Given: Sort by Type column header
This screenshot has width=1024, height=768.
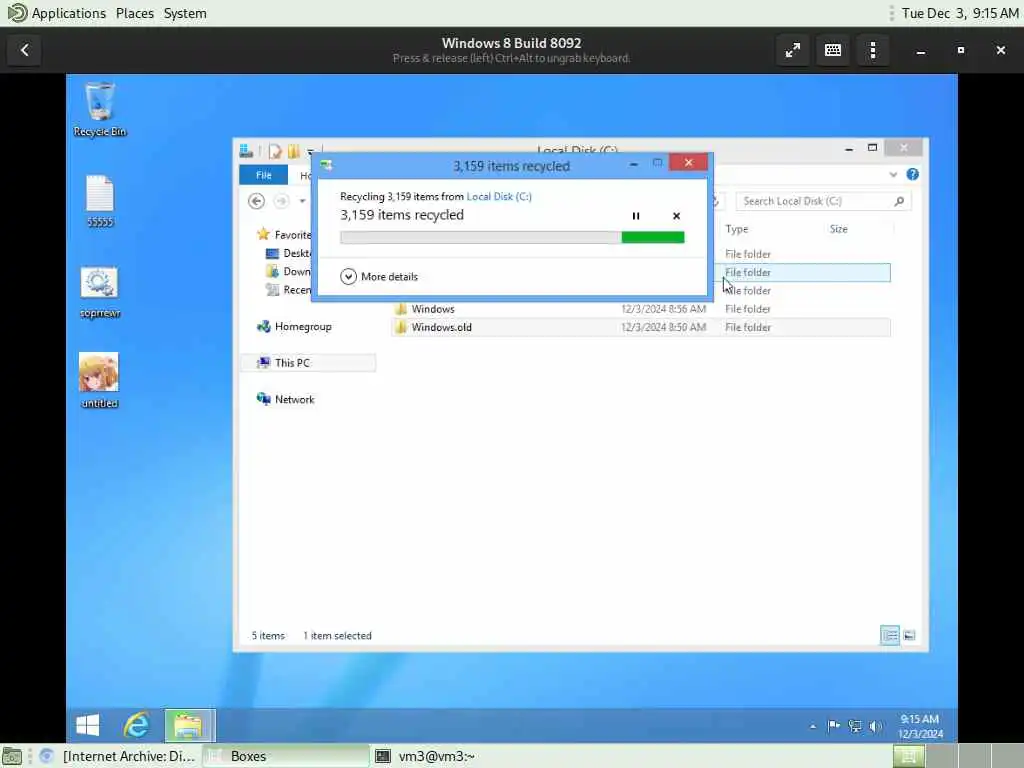Looking at the screenshot, I should [737, 229].
